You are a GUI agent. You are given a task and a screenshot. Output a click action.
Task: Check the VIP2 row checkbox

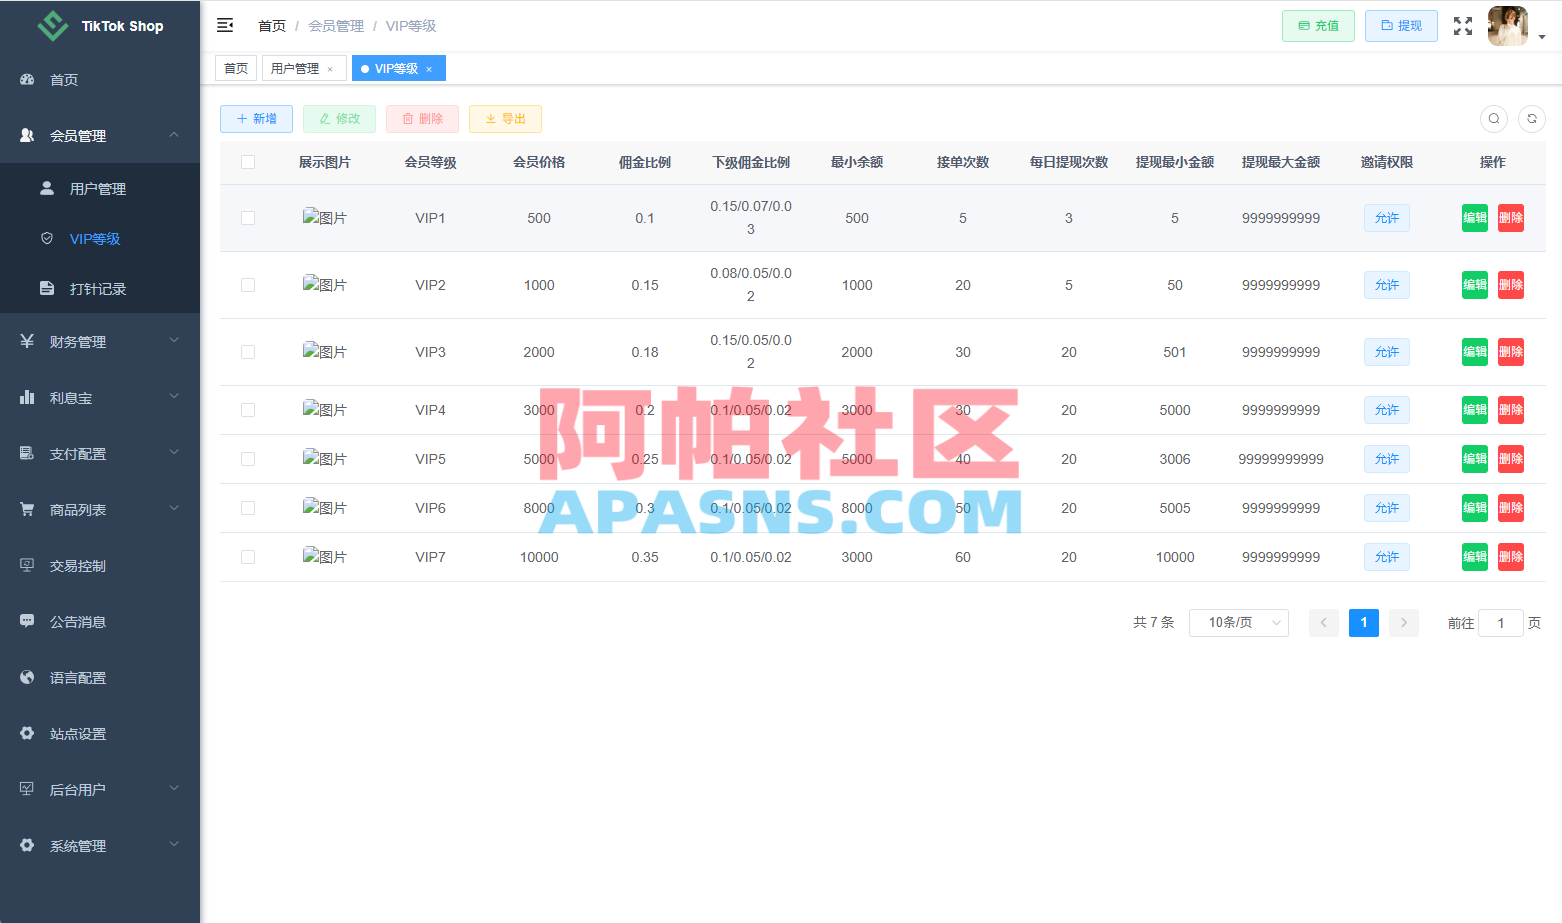tap(248, 285)
